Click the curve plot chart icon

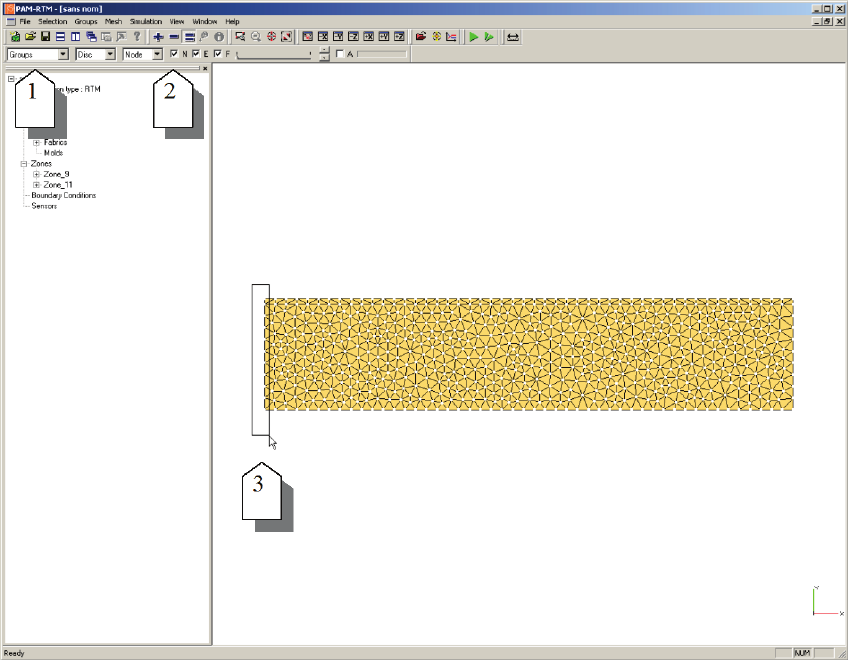pyautogui.click(x=452, y=37)
